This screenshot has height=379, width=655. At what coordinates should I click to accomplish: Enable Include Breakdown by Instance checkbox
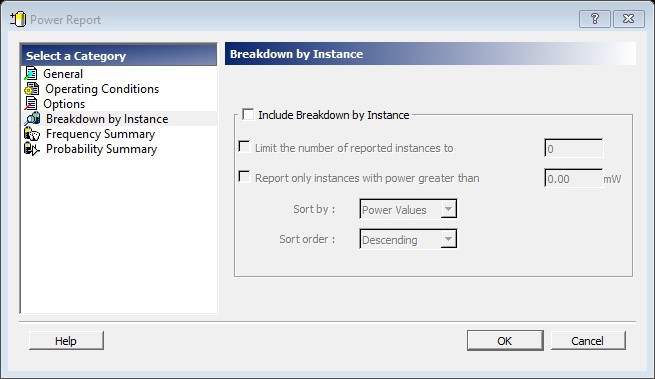point(248,114)
